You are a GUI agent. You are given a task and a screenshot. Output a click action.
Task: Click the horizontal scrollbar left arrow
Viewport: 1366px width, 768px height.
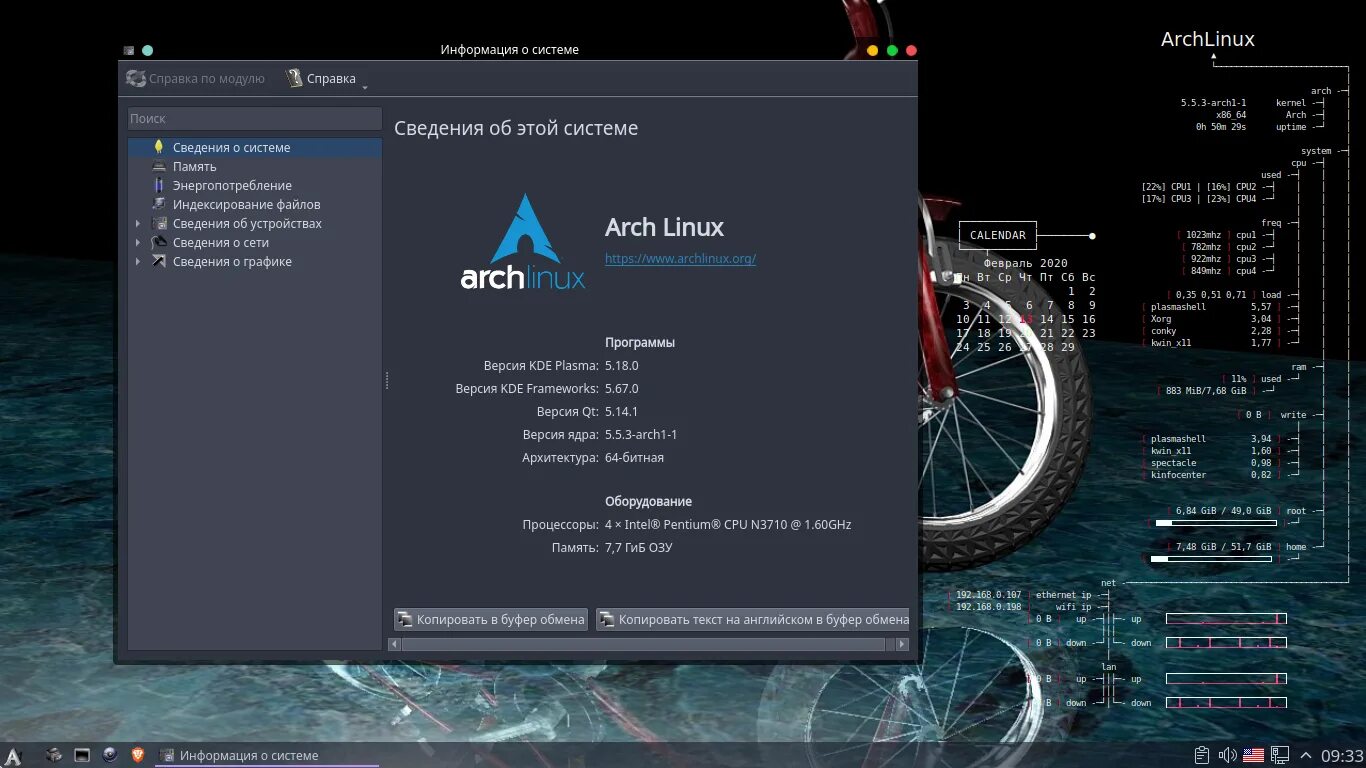(x=394, y=644)
